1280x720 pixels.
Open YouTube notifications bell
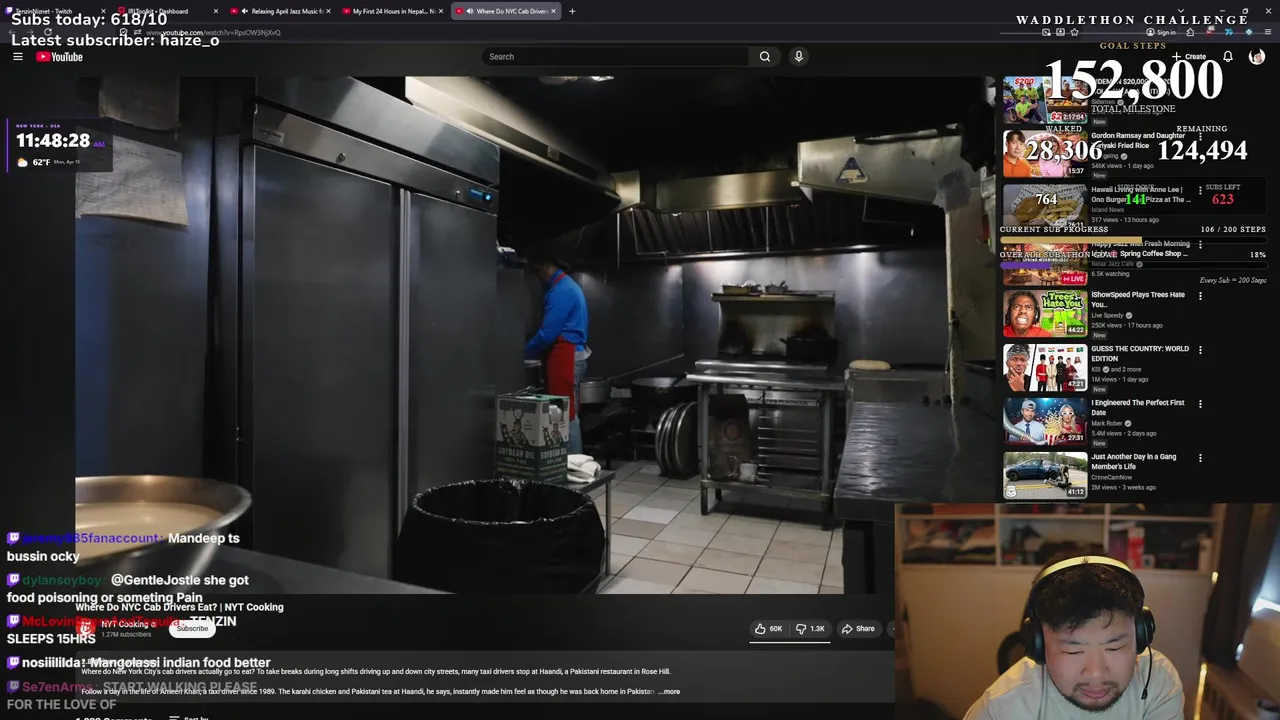pyautogui.click(x=1228, y=57)
